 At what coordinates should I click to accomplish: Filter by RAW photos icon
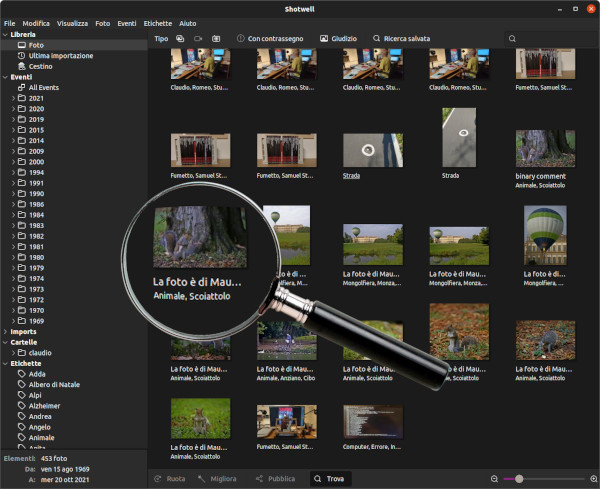(x=216, y=38)
